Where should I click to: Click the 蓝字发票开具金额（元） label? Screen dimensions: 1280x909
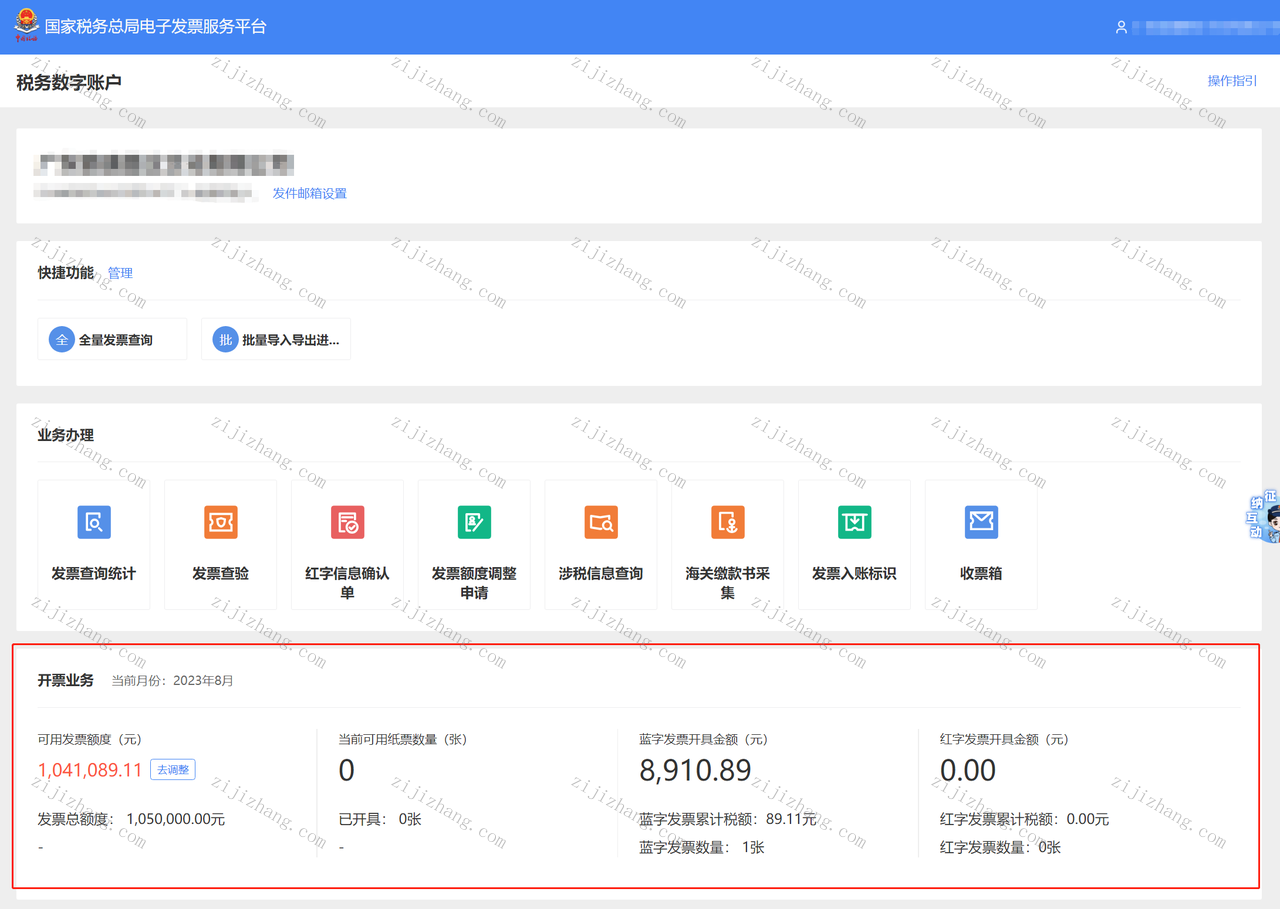(x=704, y=740)
